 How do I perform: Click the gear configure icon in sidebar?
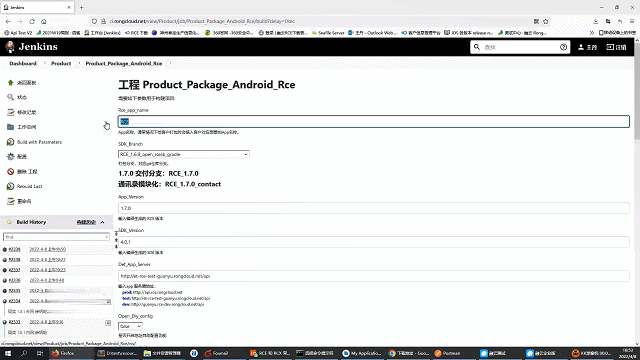tap(11, 156)
